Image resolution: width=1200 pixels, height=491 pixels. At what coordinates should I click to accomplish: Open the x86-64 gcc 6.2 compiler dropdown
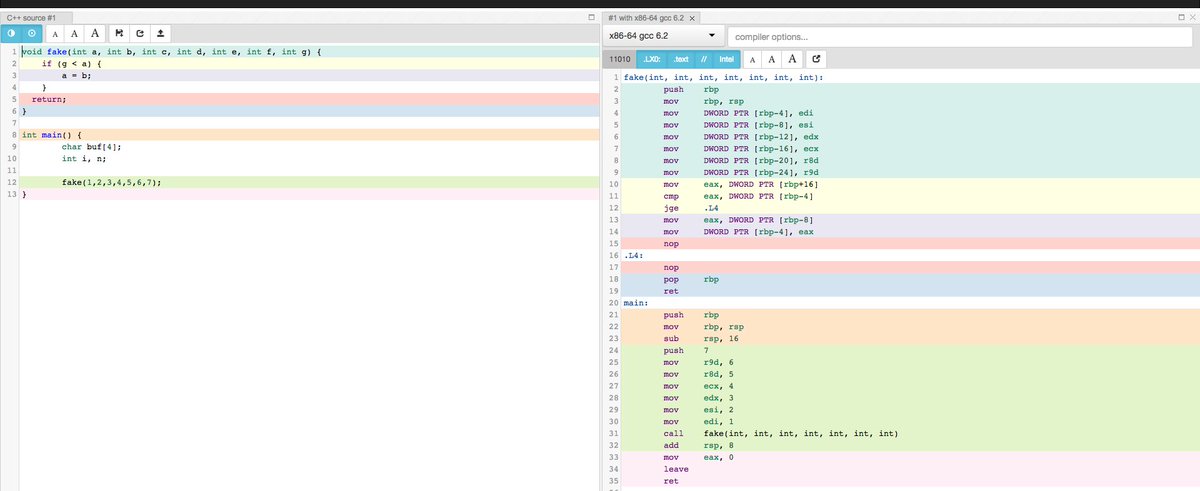coord(663,36)
